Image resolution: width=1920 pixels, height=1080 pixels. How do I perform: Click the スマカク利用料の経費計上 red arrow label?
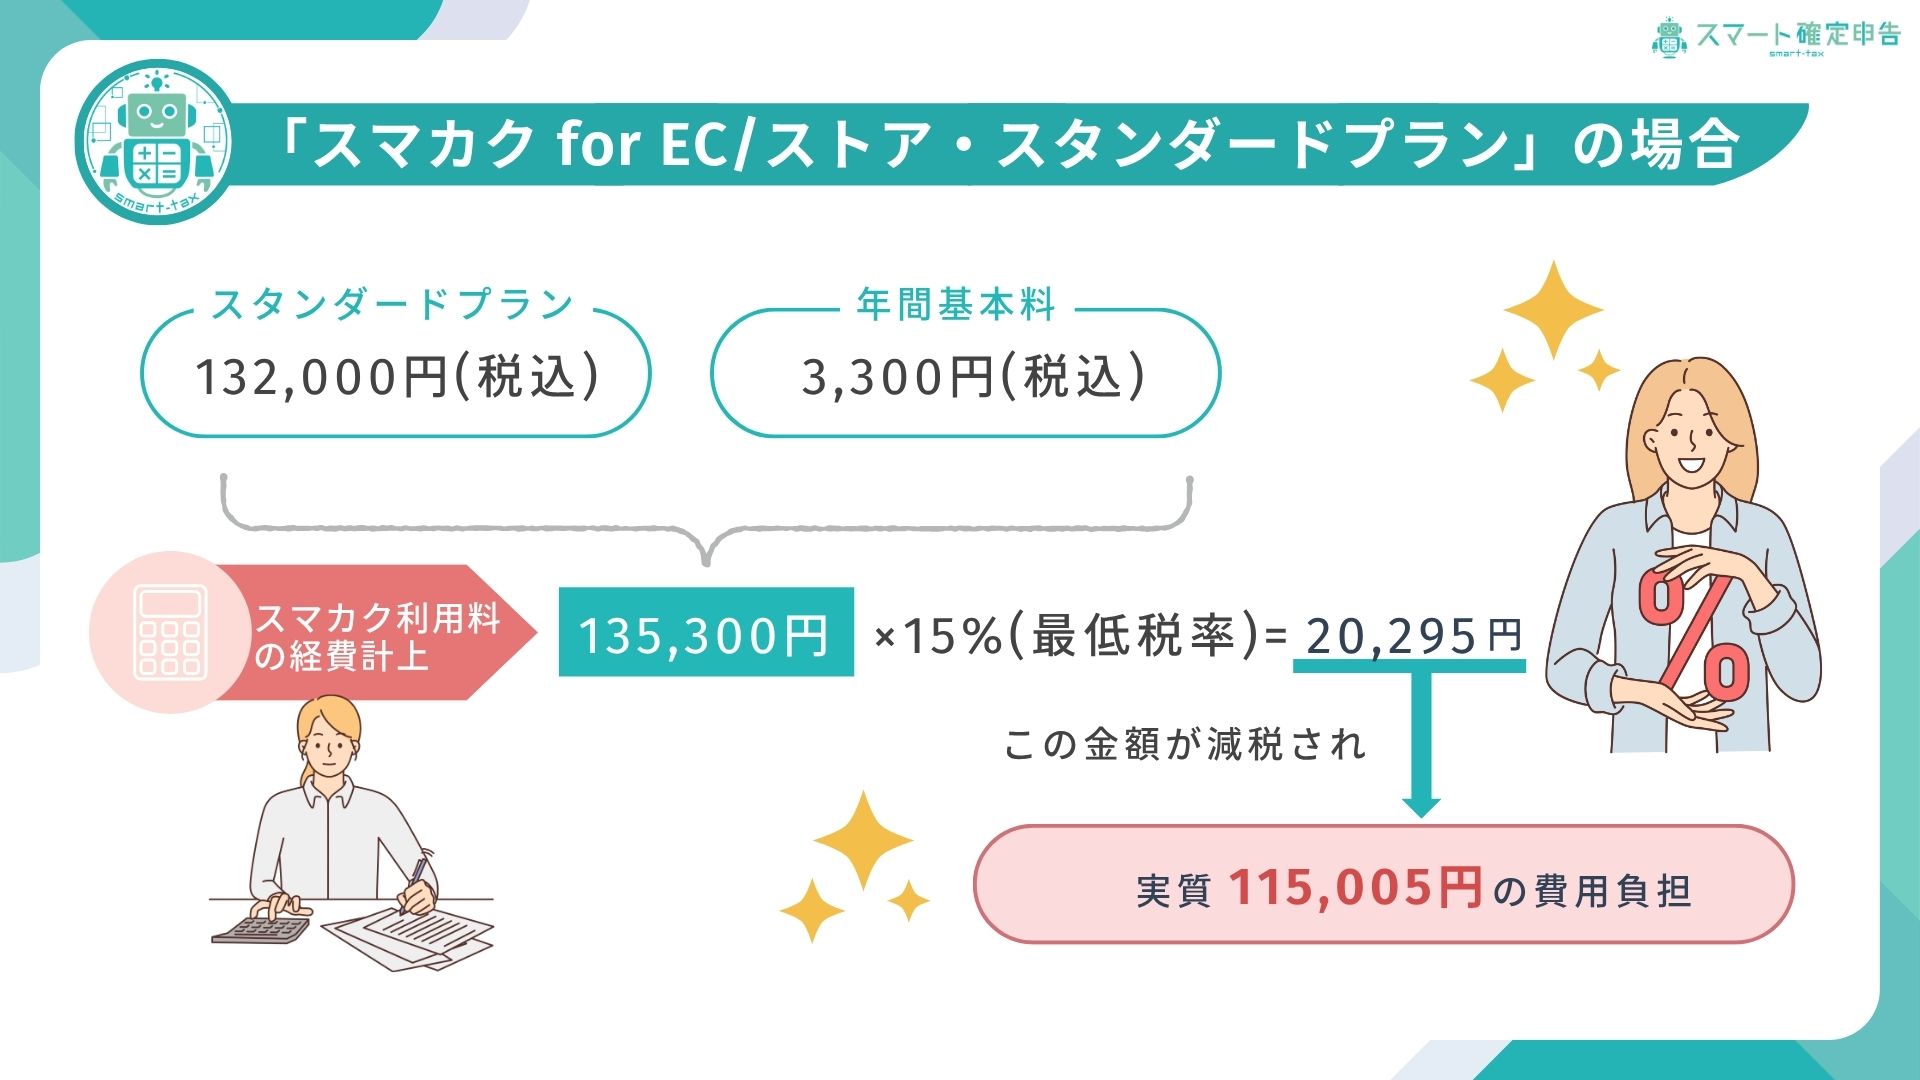click(378, 634)
